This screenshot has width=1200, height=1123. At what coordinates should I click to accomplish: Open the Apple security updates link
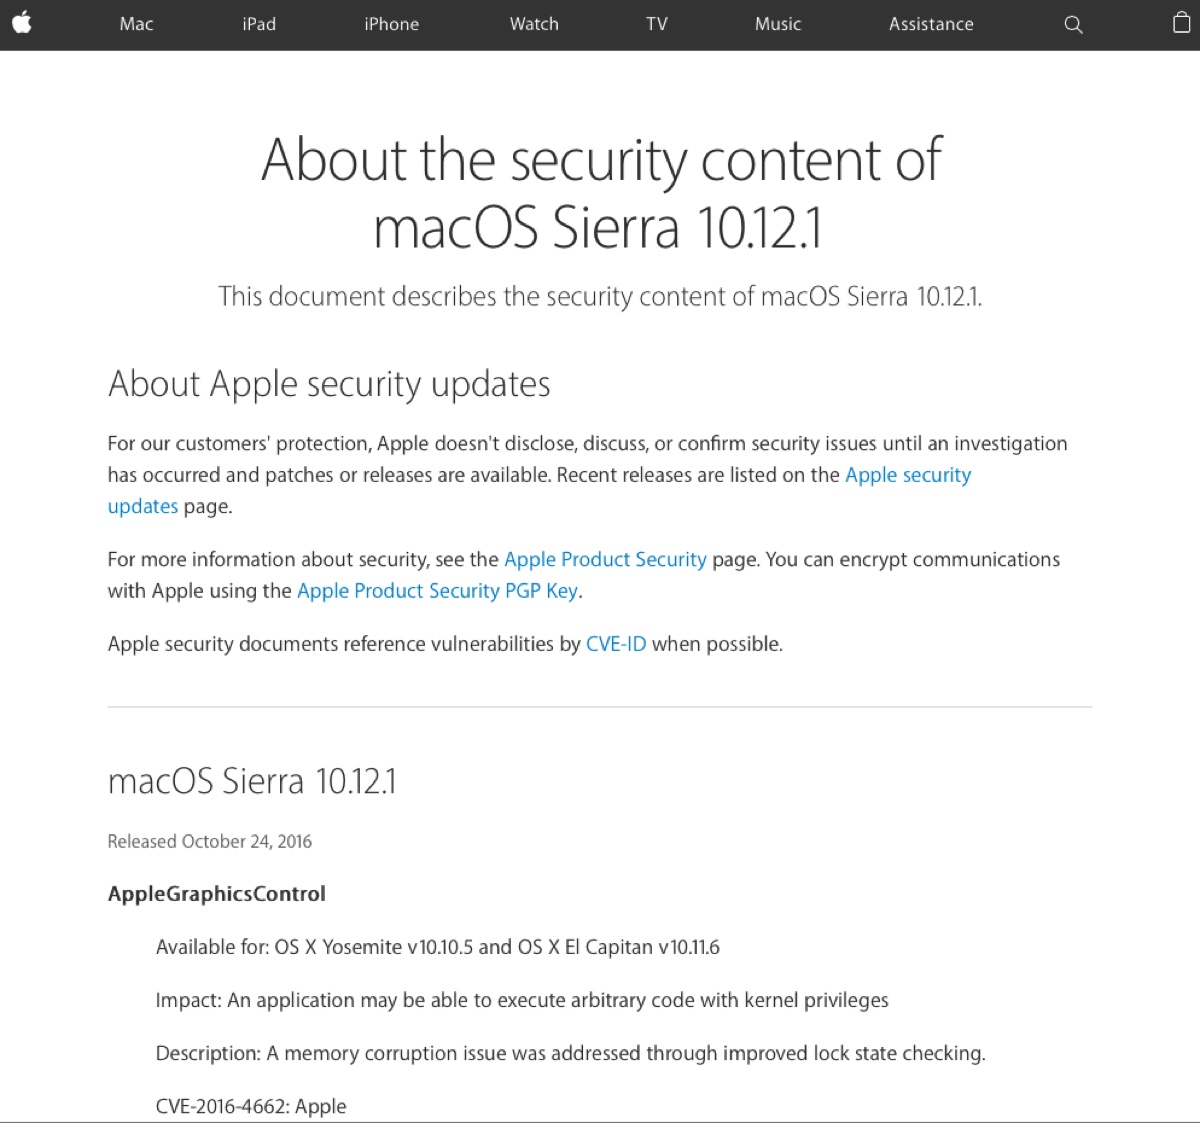pyautogui.click(x=907, y=475)
